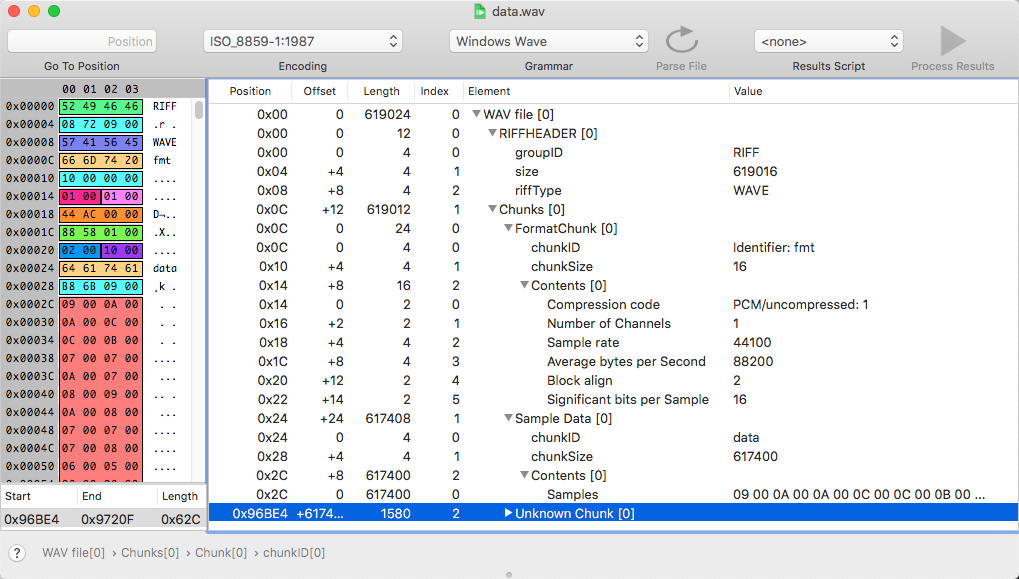Click the Go To Position input field

tap(82, 41)
